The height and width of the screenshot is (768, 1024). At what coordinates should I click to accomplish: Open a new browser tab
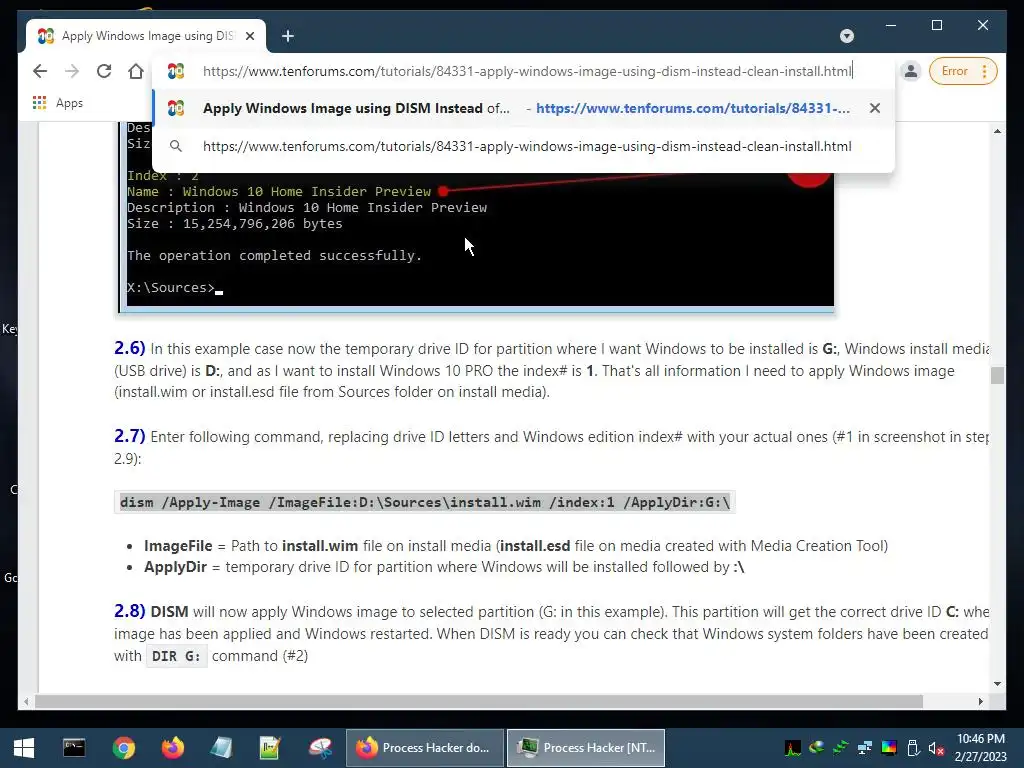(x=288, y=36)
